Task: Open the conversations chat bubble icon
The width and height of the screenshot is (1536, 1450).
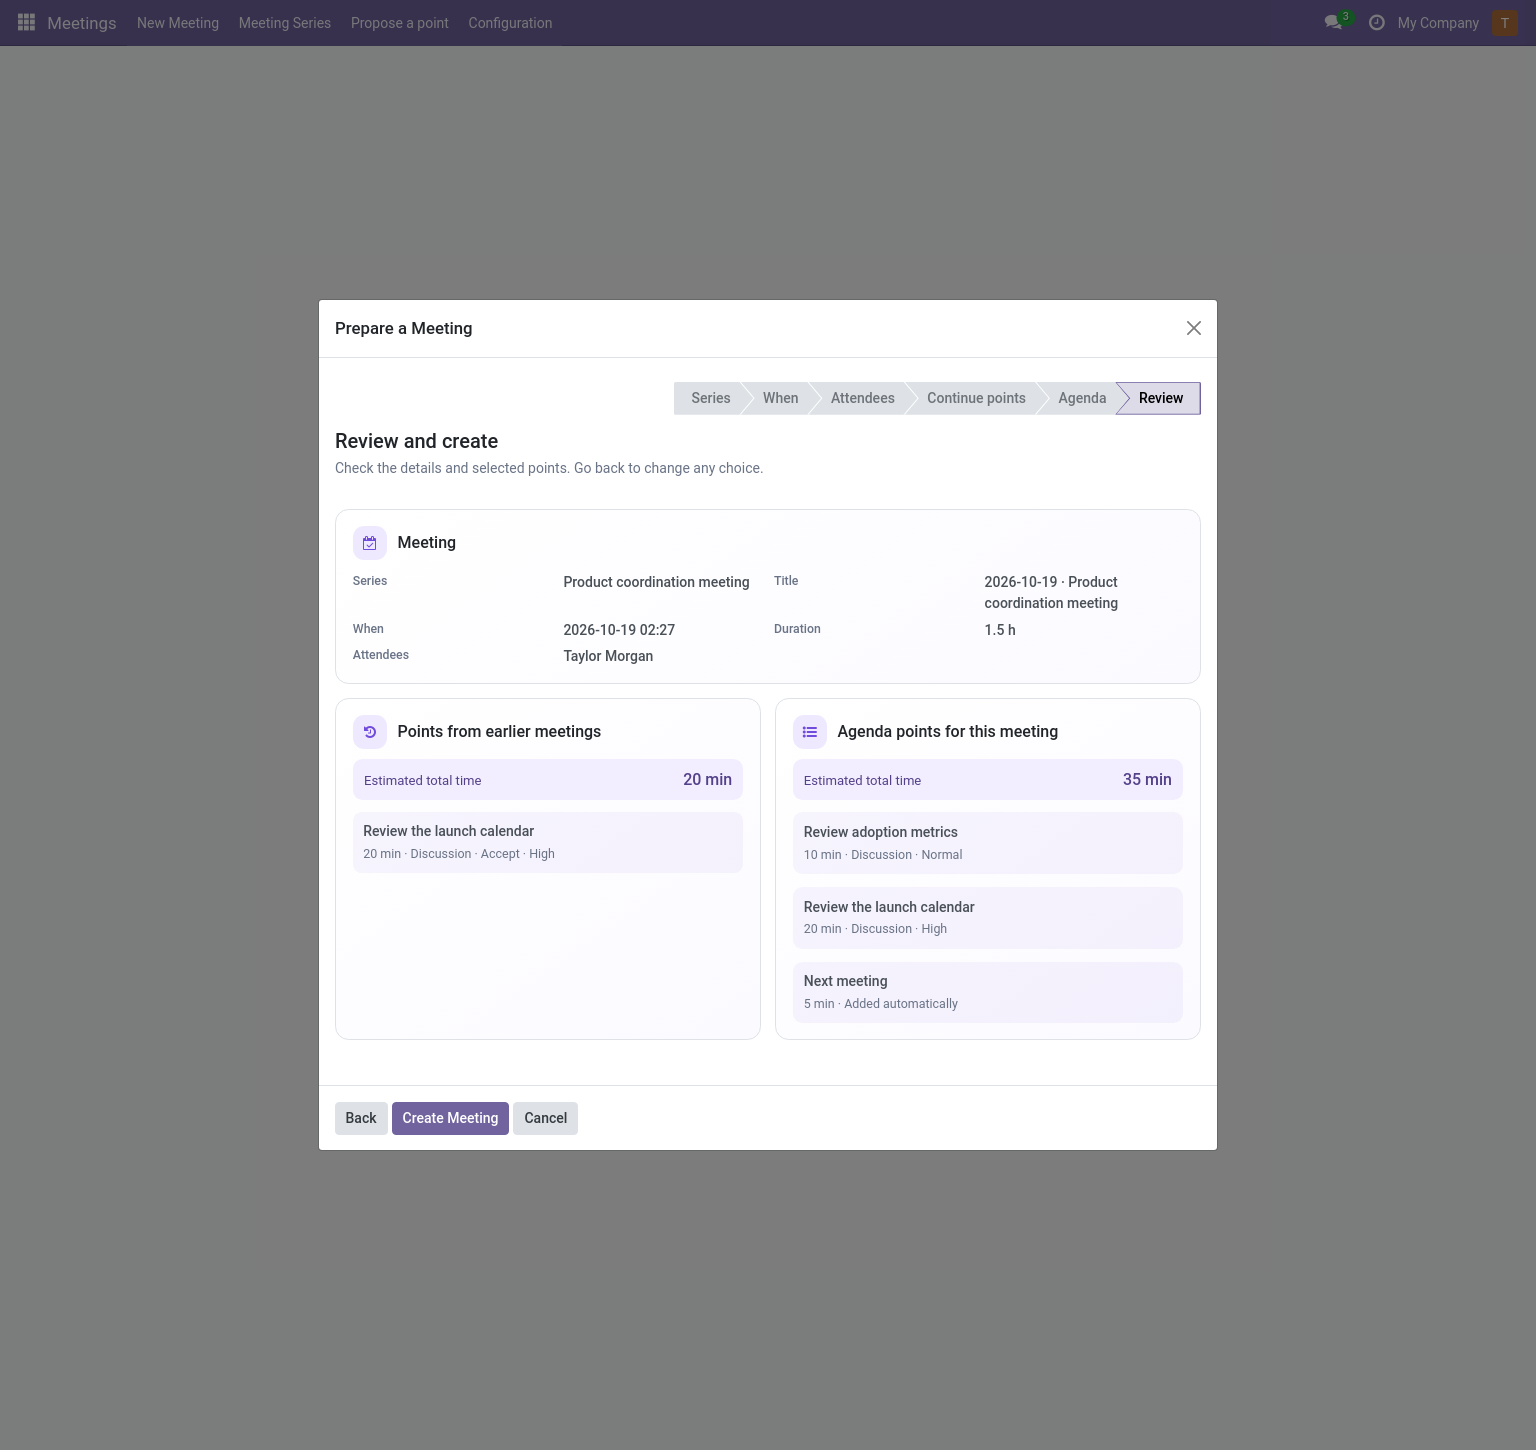Action: tap(1333, 22)
